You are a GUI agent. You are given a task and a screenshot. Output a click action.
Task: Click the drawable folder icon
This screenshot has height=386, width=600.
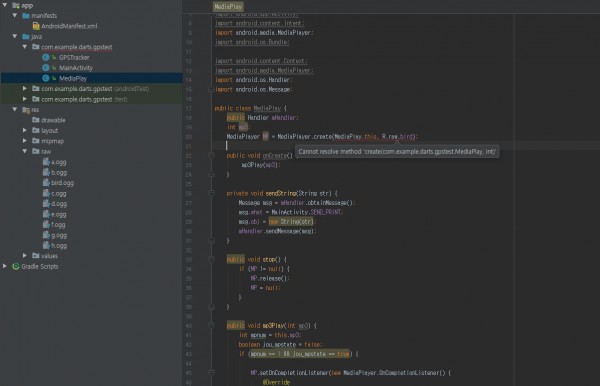pos(36,120)
